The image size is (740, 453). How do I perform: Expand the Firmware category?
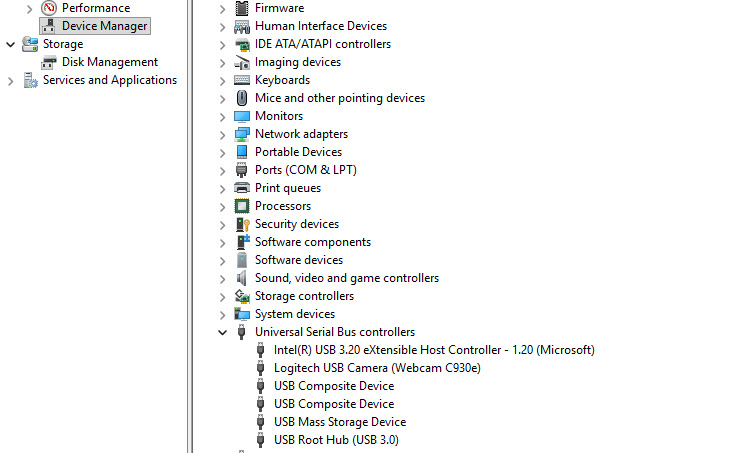[x=222, y=9]
